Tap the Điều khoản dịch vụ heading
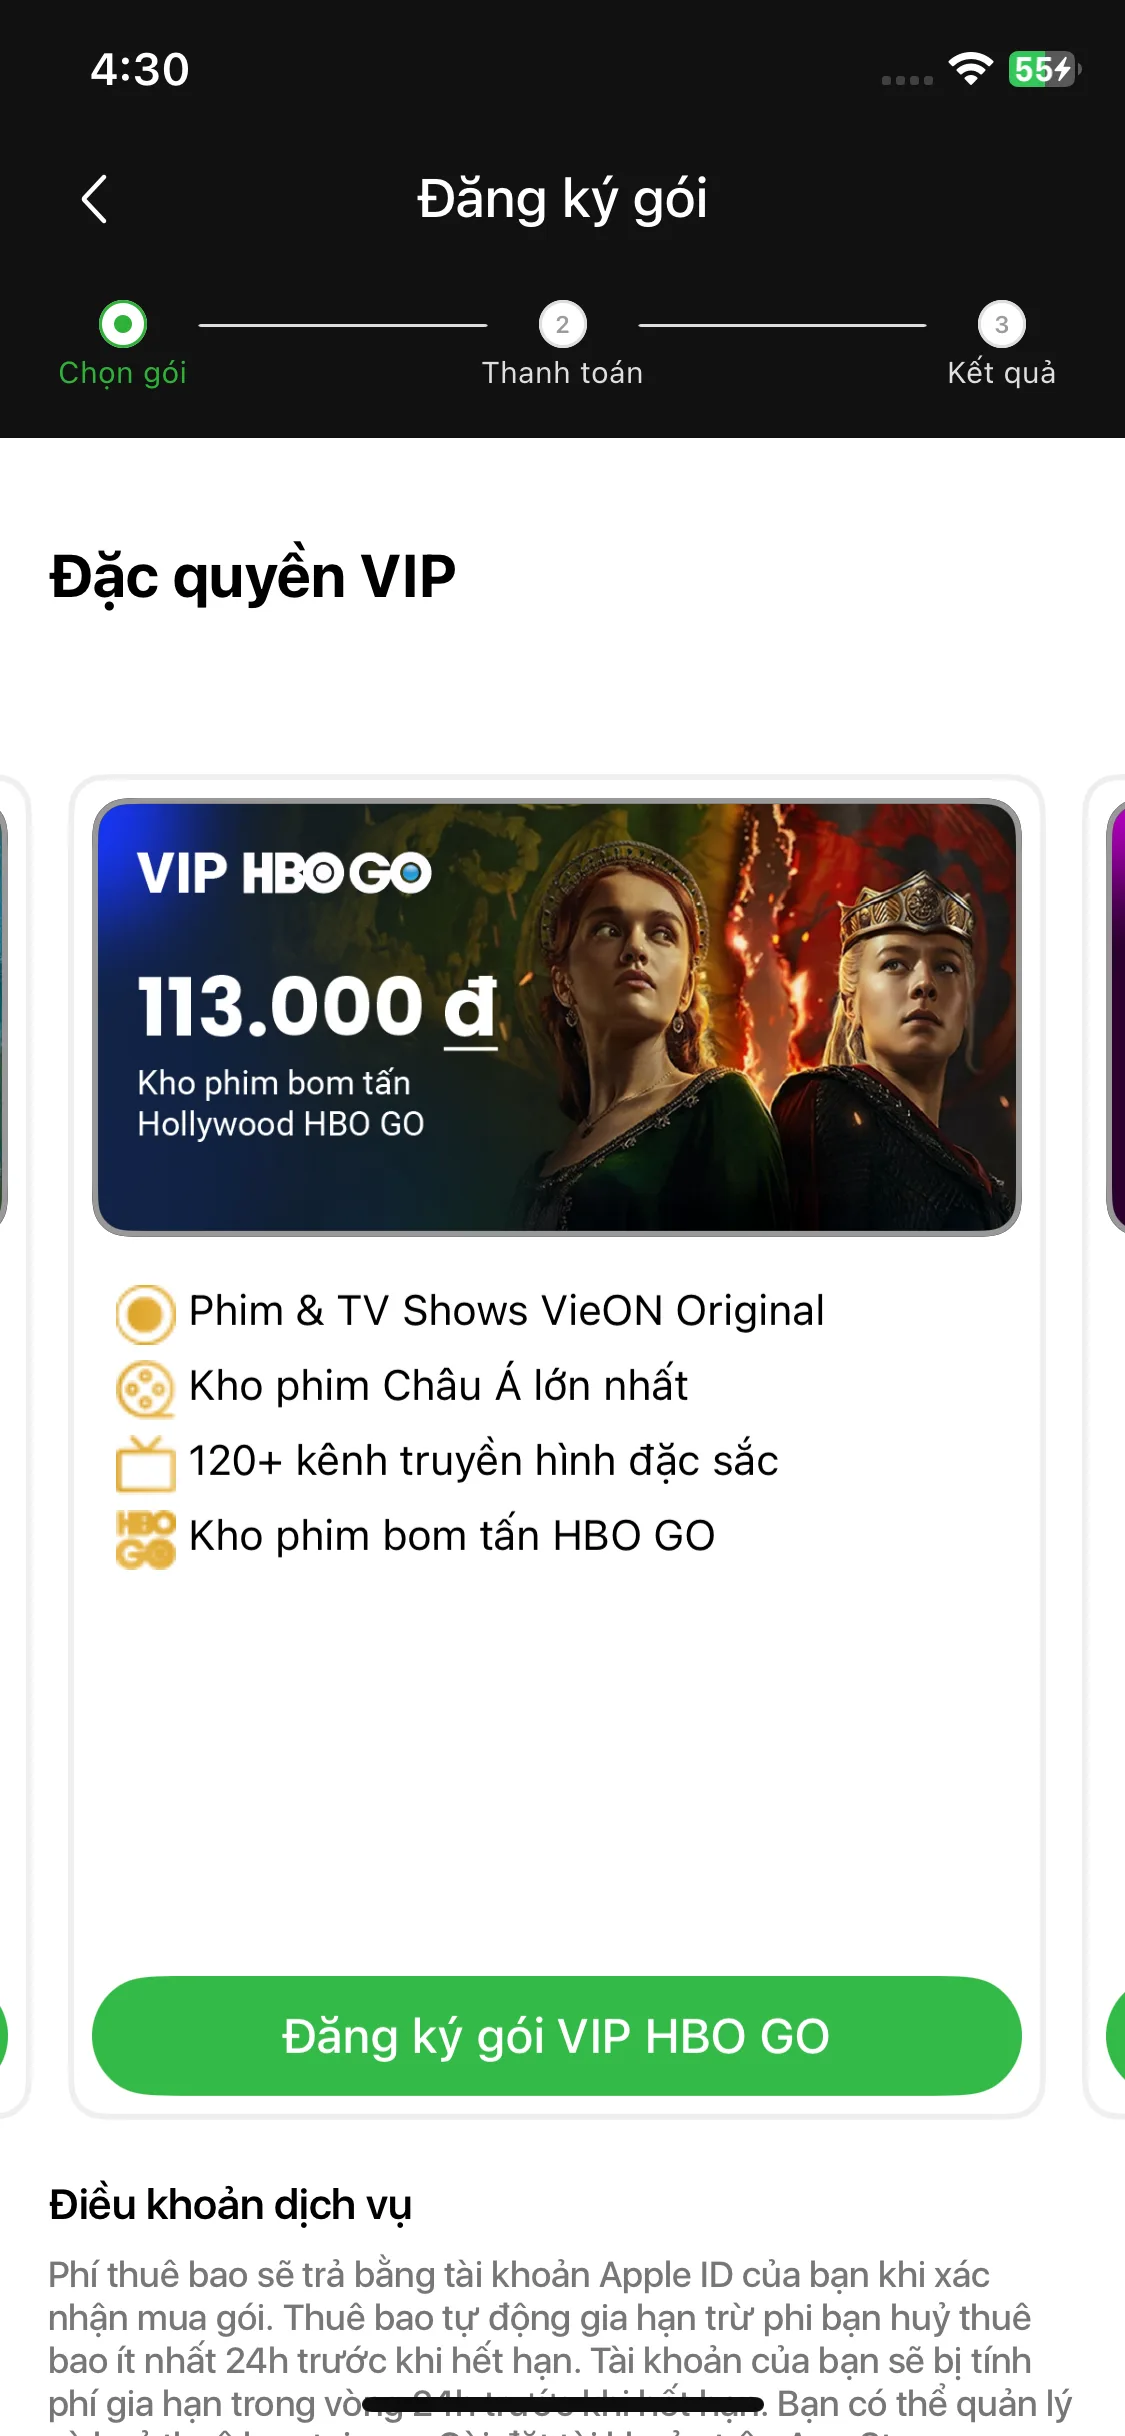Screen dimensions: 1125x2436 click(x=230, y=2204)
